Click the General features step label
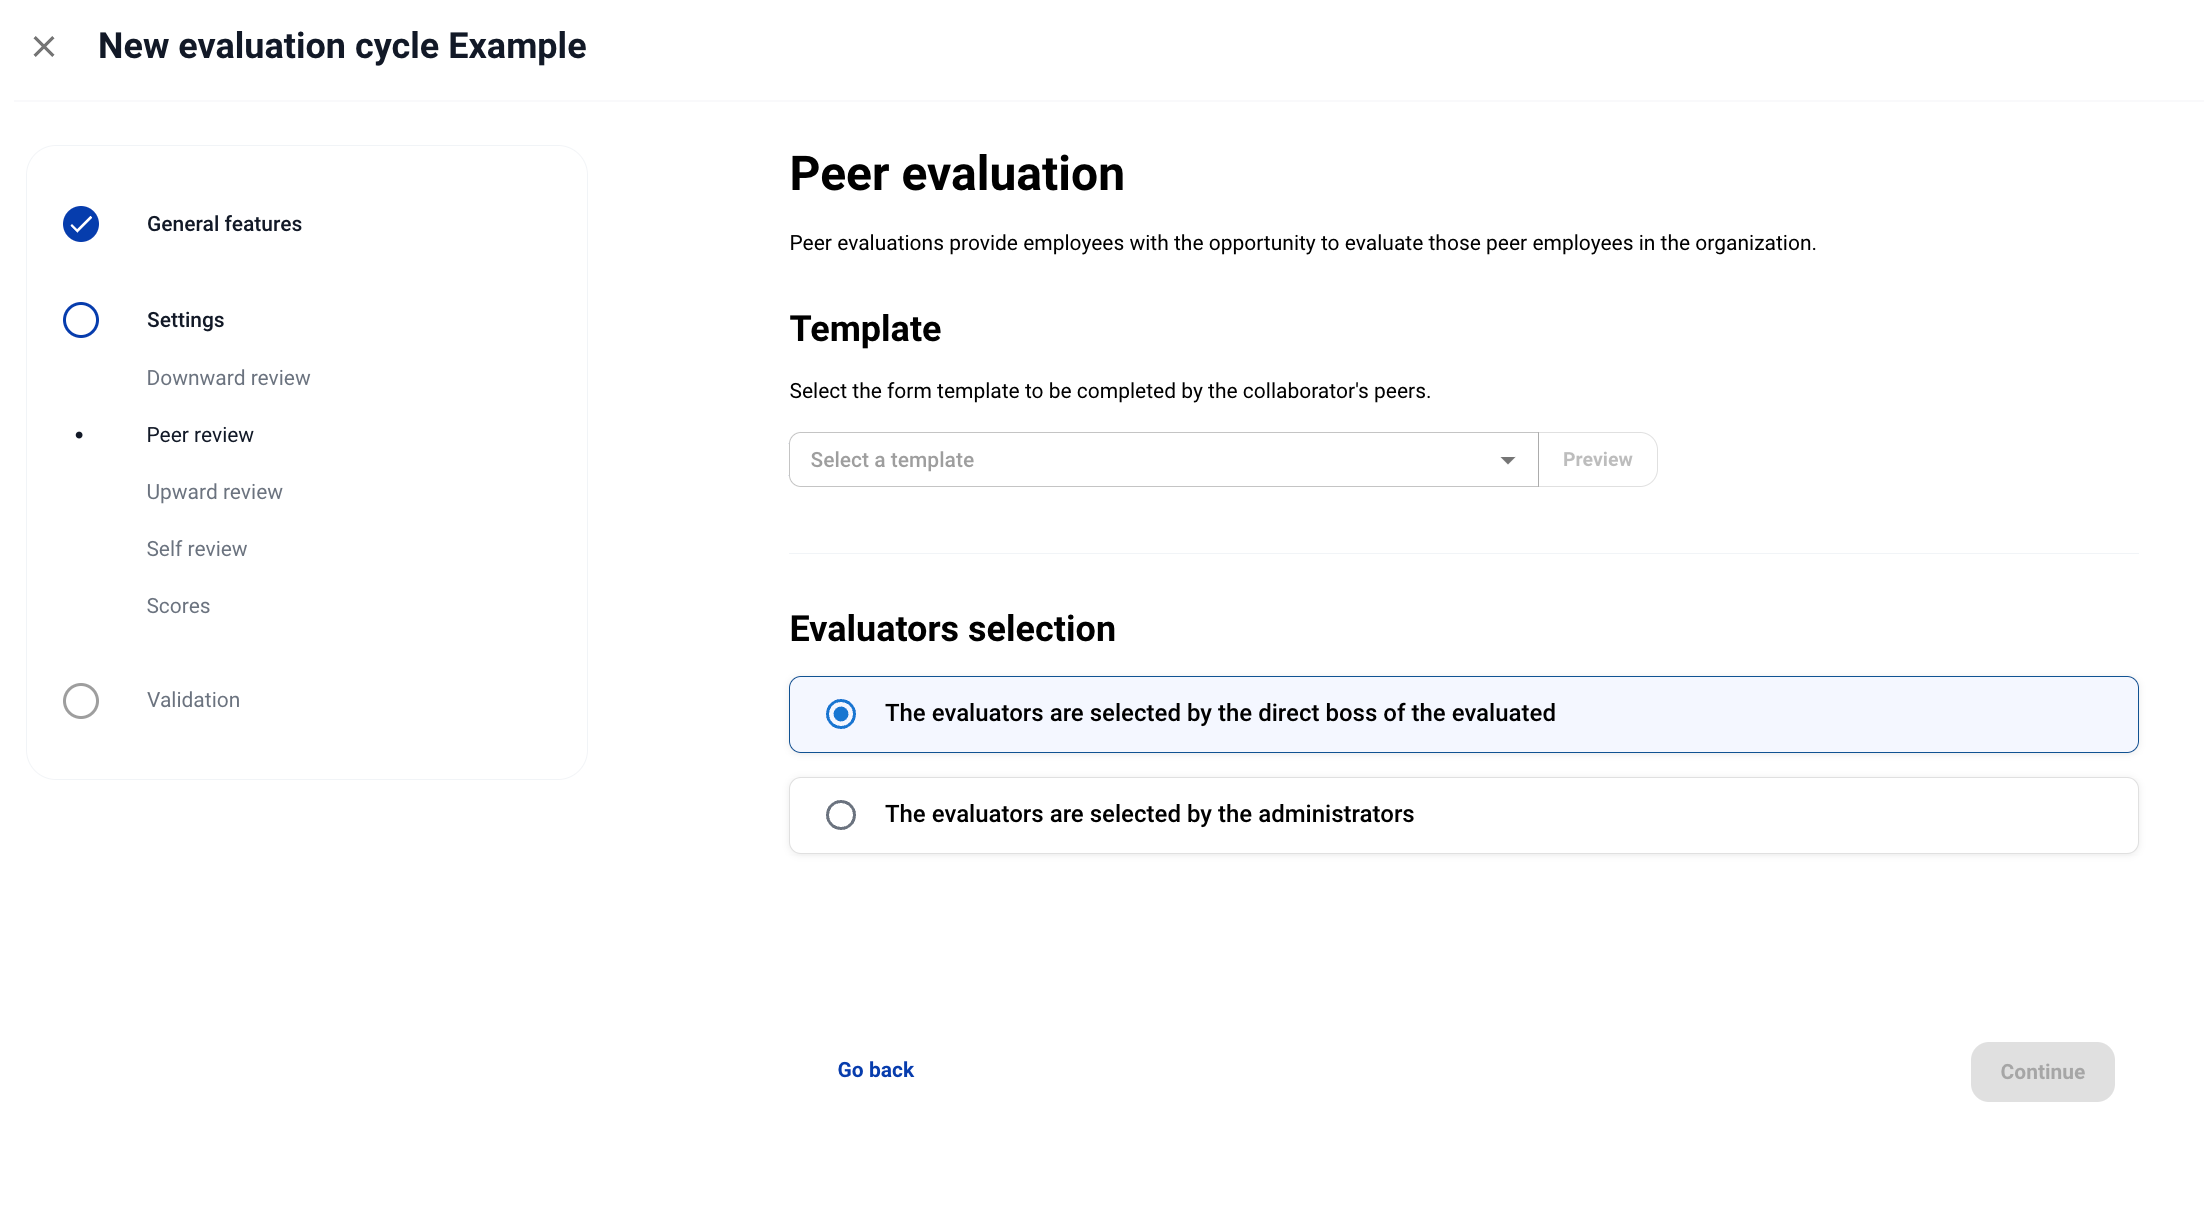 point(224,224)
